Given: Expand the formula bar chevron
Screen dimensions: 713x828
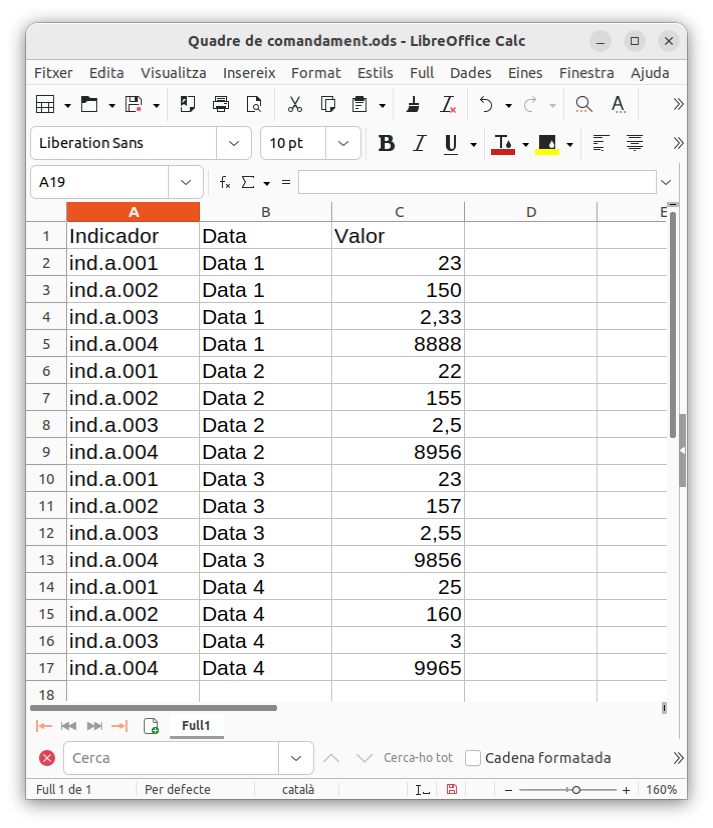Looking at the screenshot, I should pos(666,182).
